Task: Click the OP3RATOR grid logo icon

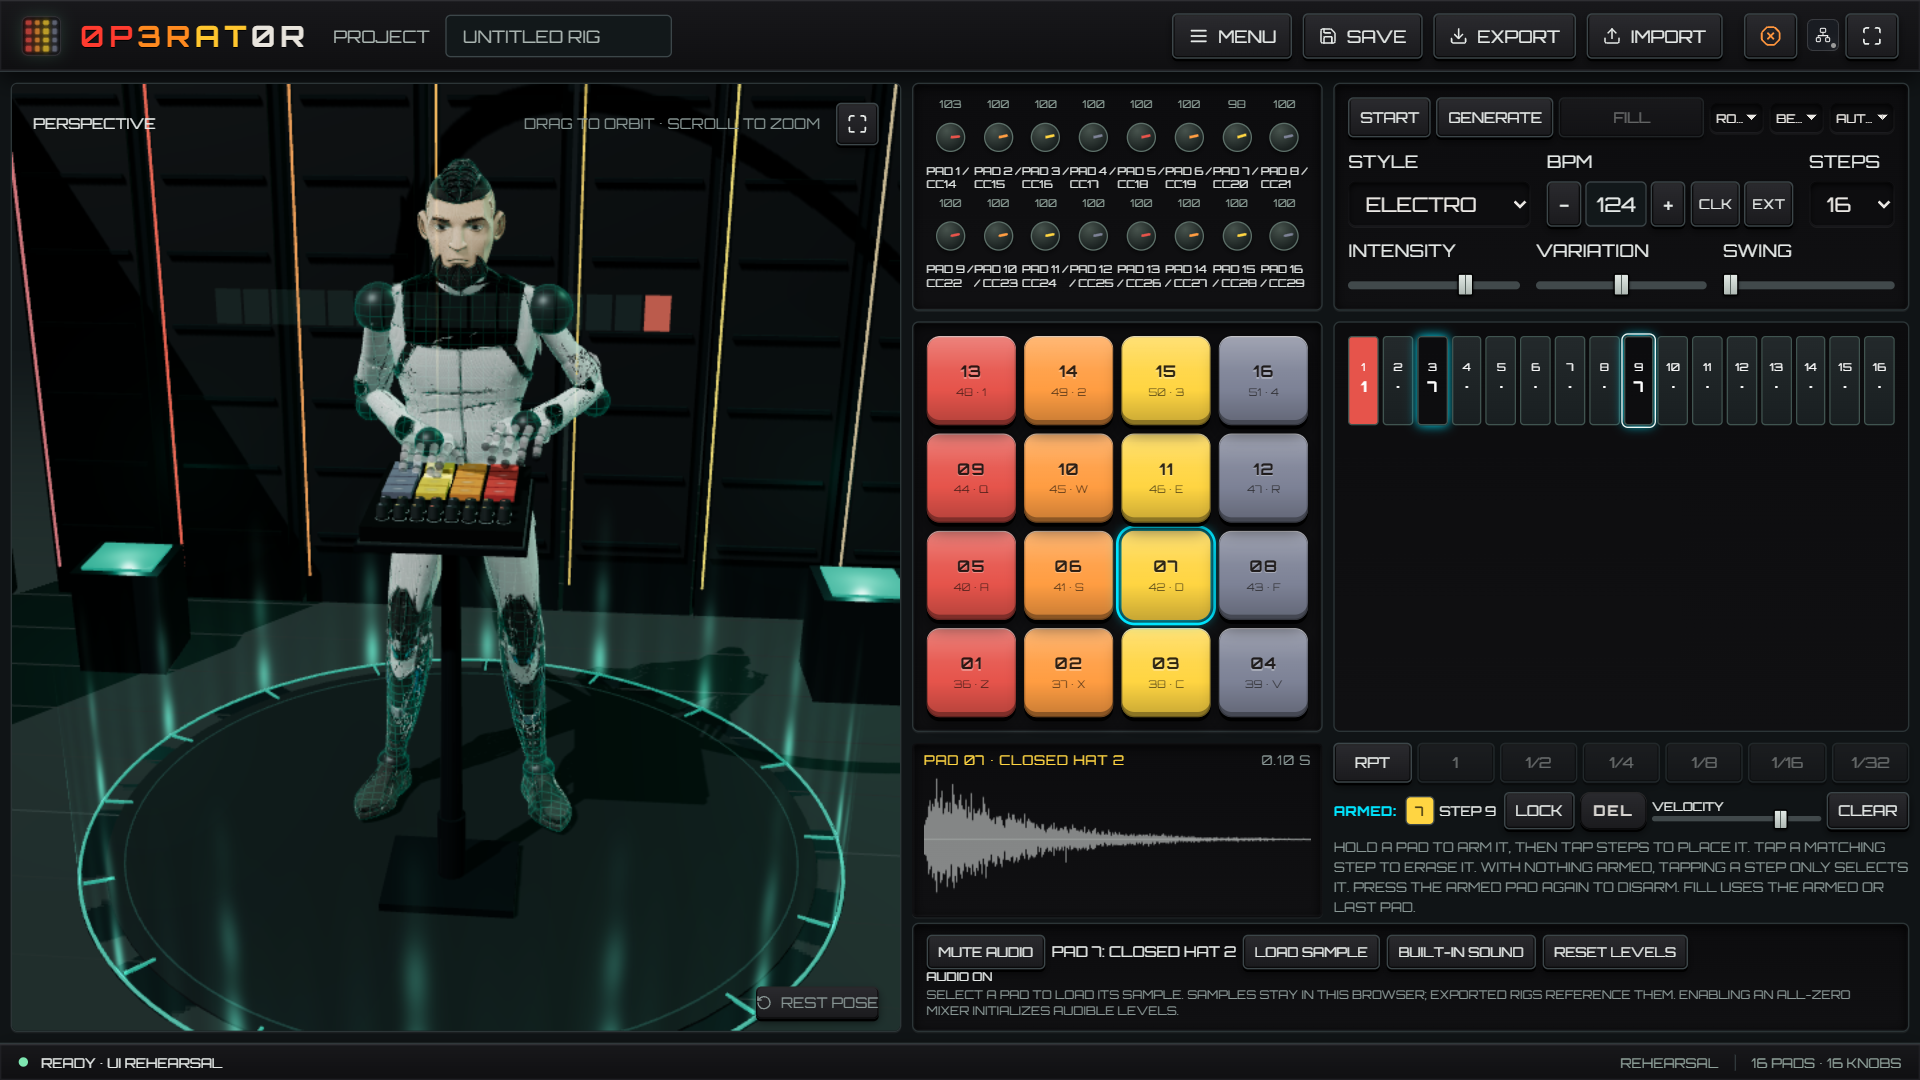Action: 41,36
